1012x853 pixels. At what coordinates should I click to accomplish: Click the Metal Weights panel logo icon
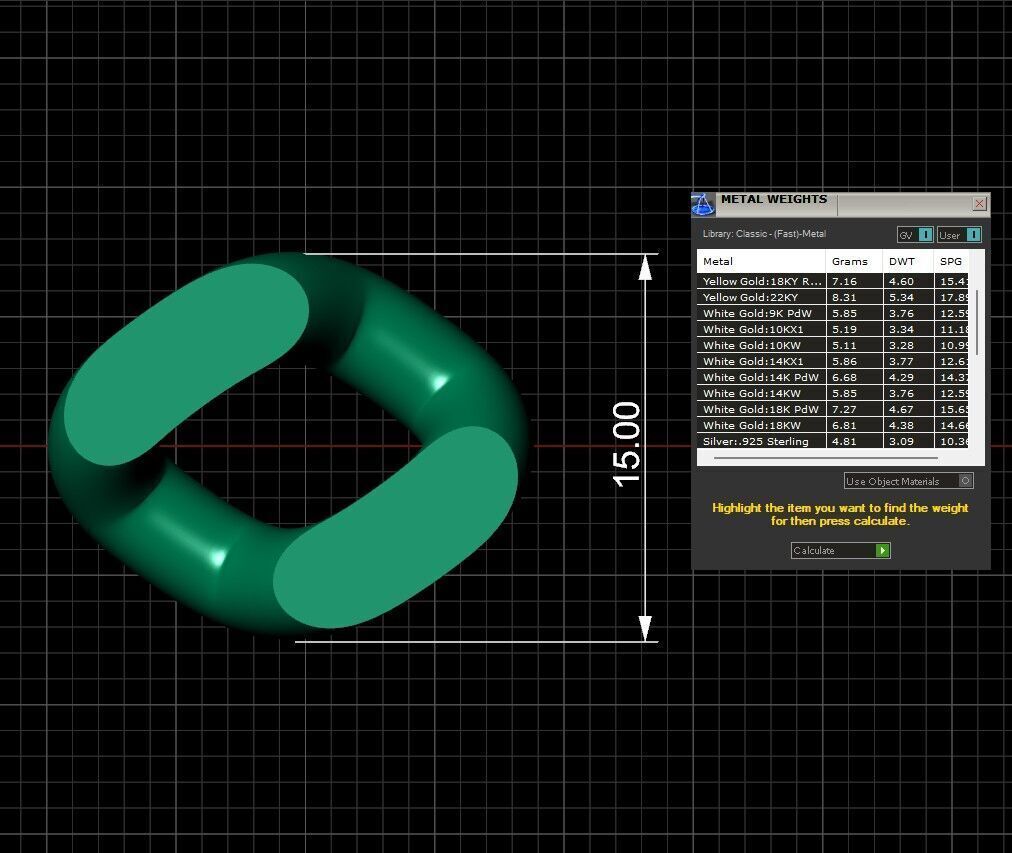(703, 204)
